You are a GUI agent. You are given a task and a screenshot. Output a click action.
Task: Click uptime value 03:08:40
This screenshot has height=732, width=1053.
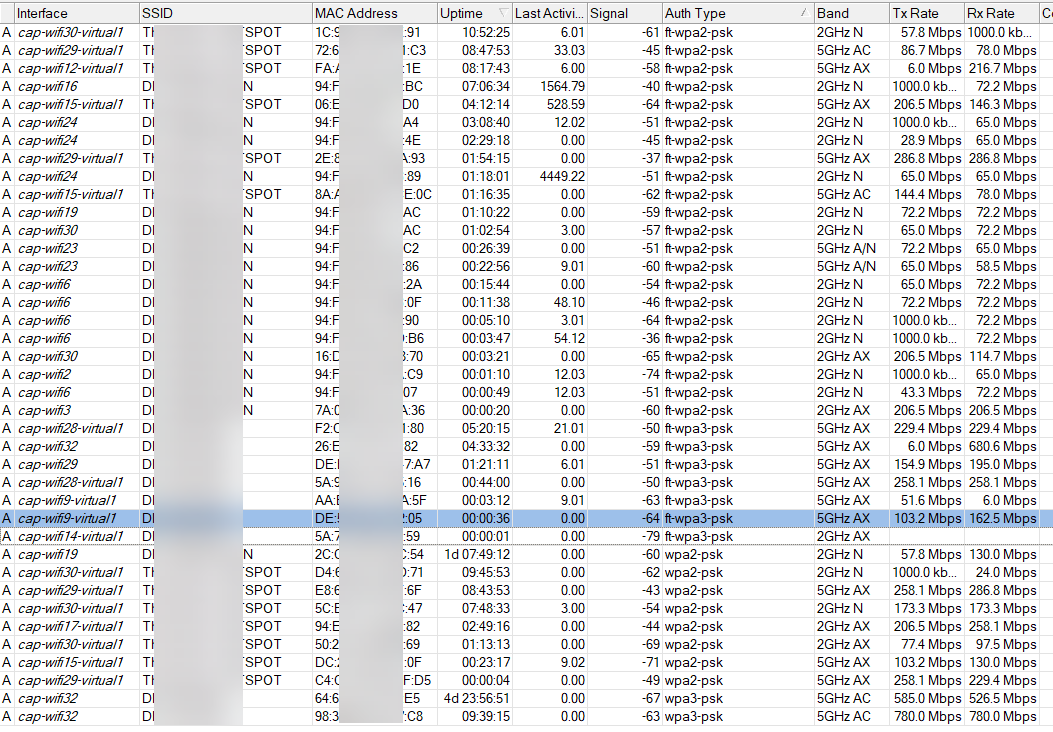(x=486, y=122)
